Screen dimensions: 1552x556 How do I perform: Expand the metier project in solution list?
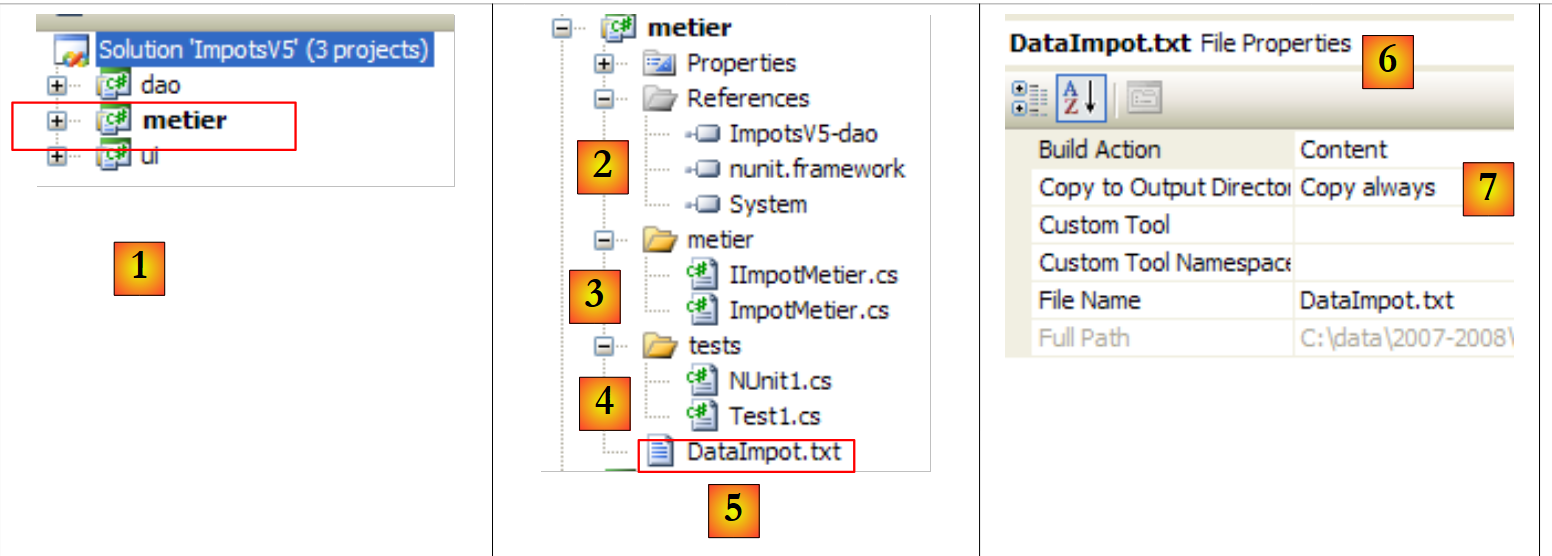coord(57,121)
